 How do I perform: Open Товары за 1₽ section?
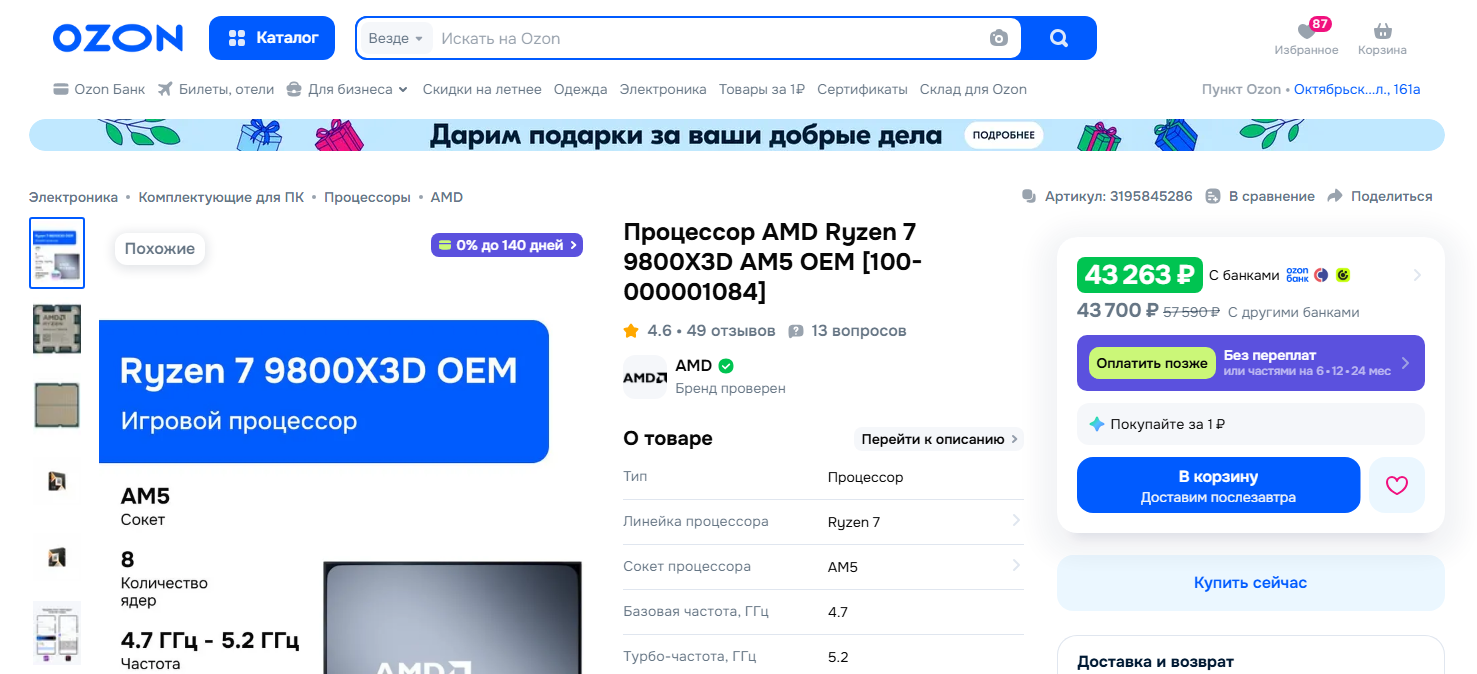coord(762,89)
